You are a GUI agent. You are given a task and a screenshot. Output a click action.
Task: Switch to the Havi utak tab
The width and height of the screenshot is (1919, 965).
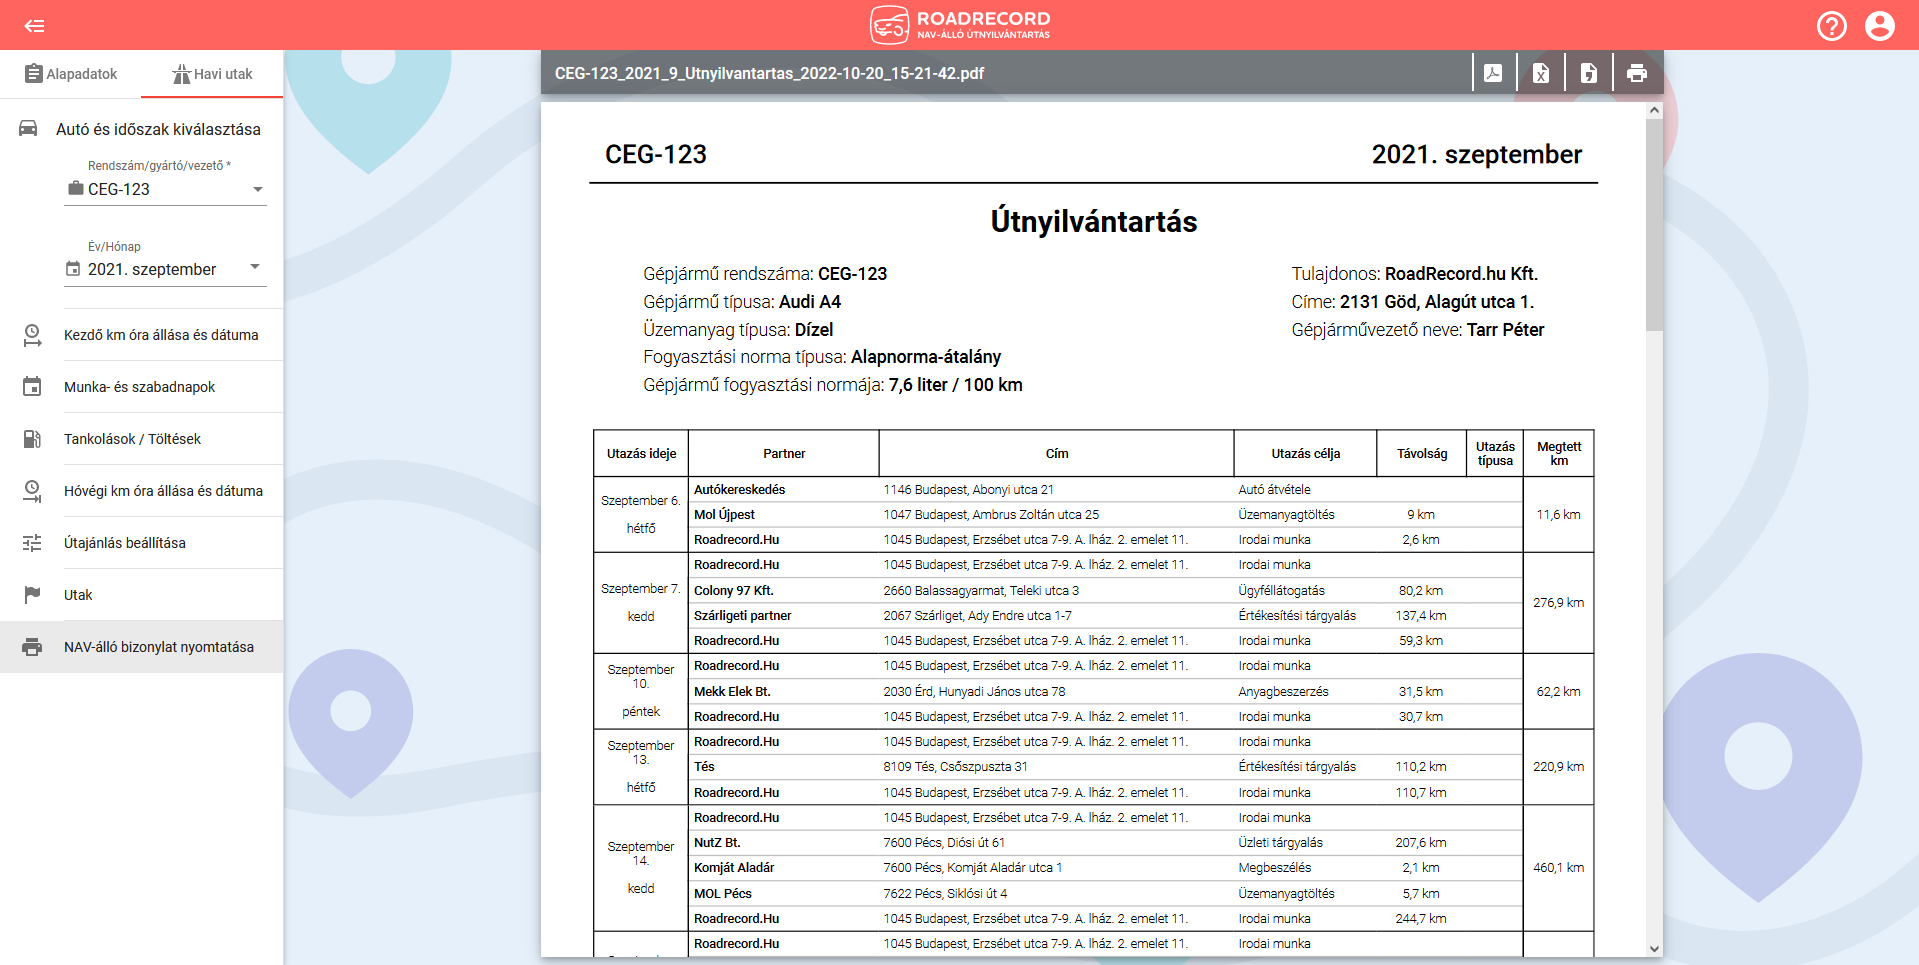[212, 74]
